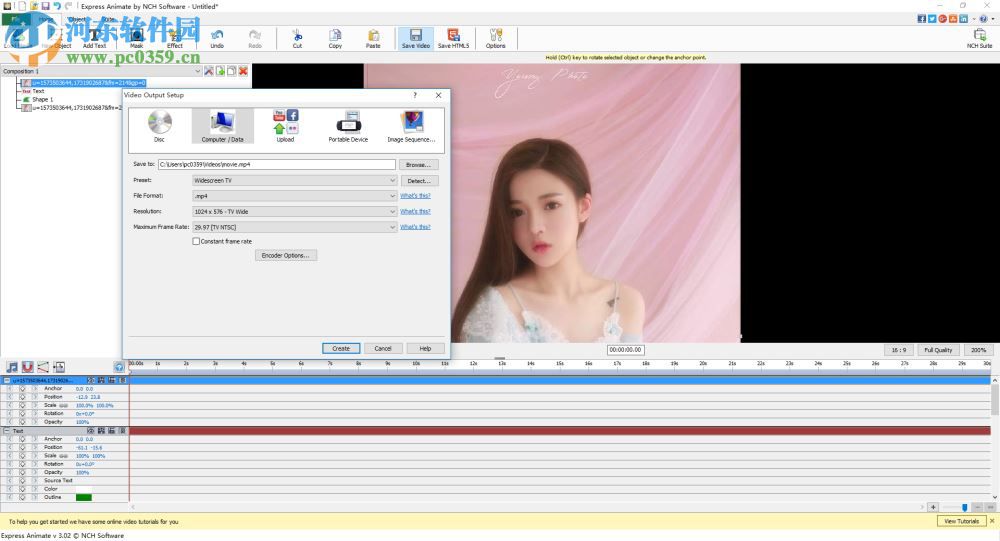The height and width of the screenshot is (541, 1000).
Task: Click the duplicate composition icon
Action: tap(232, 71)
